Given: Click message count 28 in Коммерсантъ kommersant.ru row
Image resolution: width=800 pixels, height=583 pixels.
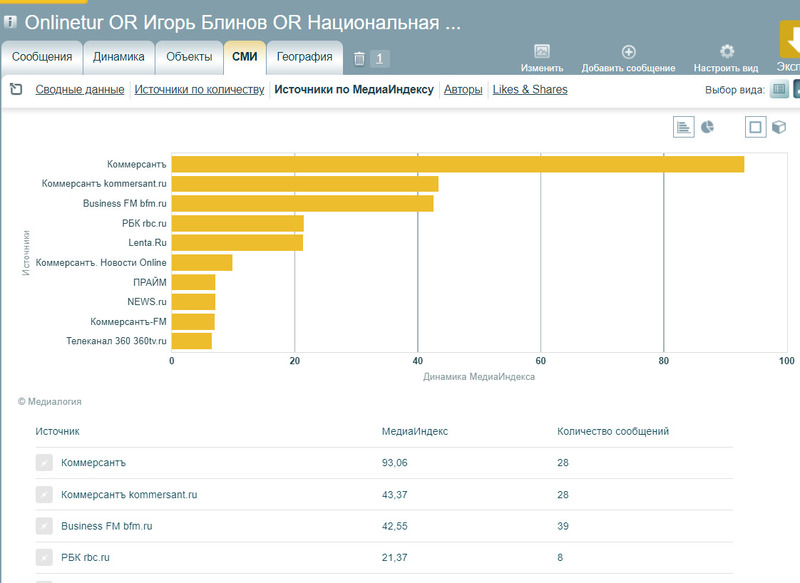Looking at the screenshot, I should tap(563, 494).
